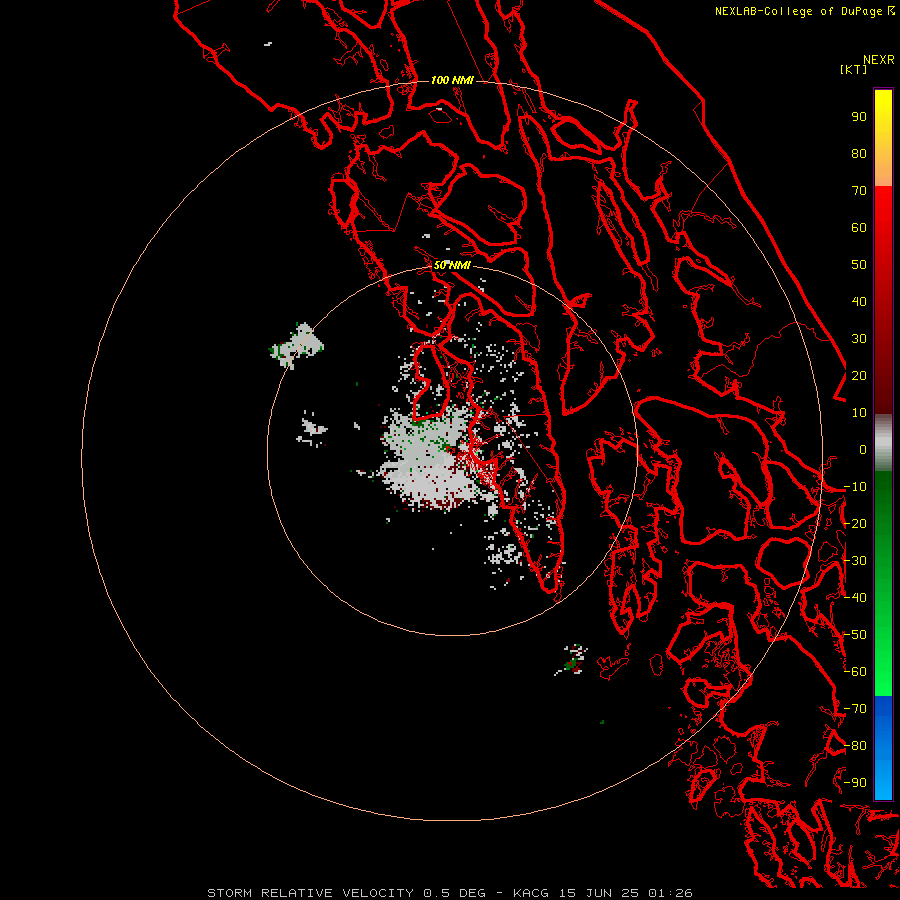The height and width of the screenshot is (900, 900).
Task: Click the -20 scale value
Action: point(855,524)
